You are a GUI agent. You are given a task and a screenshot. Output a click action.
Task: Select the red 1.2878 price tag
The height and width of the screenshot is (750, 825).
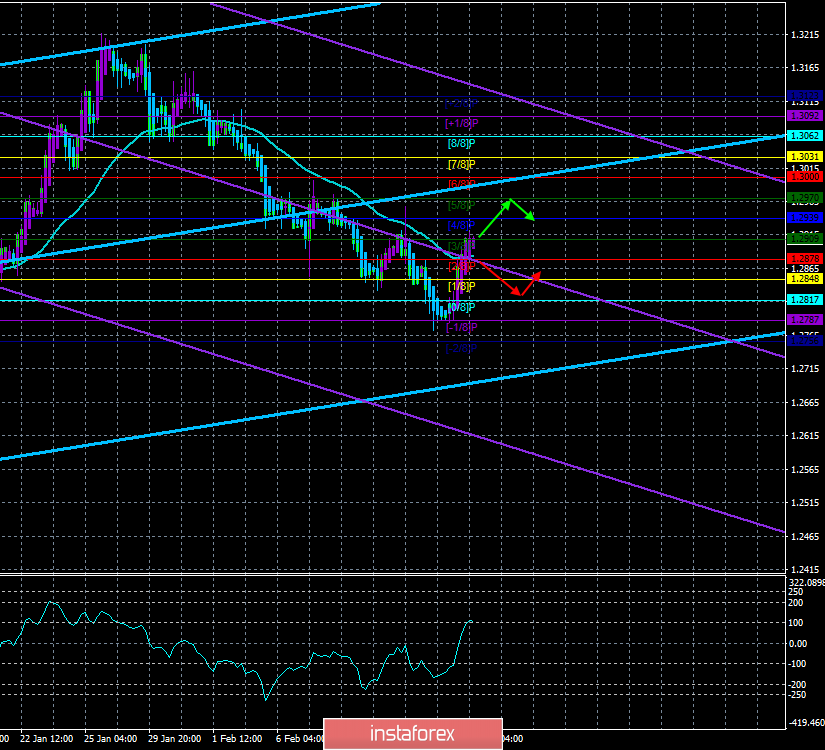click(804, 258)
